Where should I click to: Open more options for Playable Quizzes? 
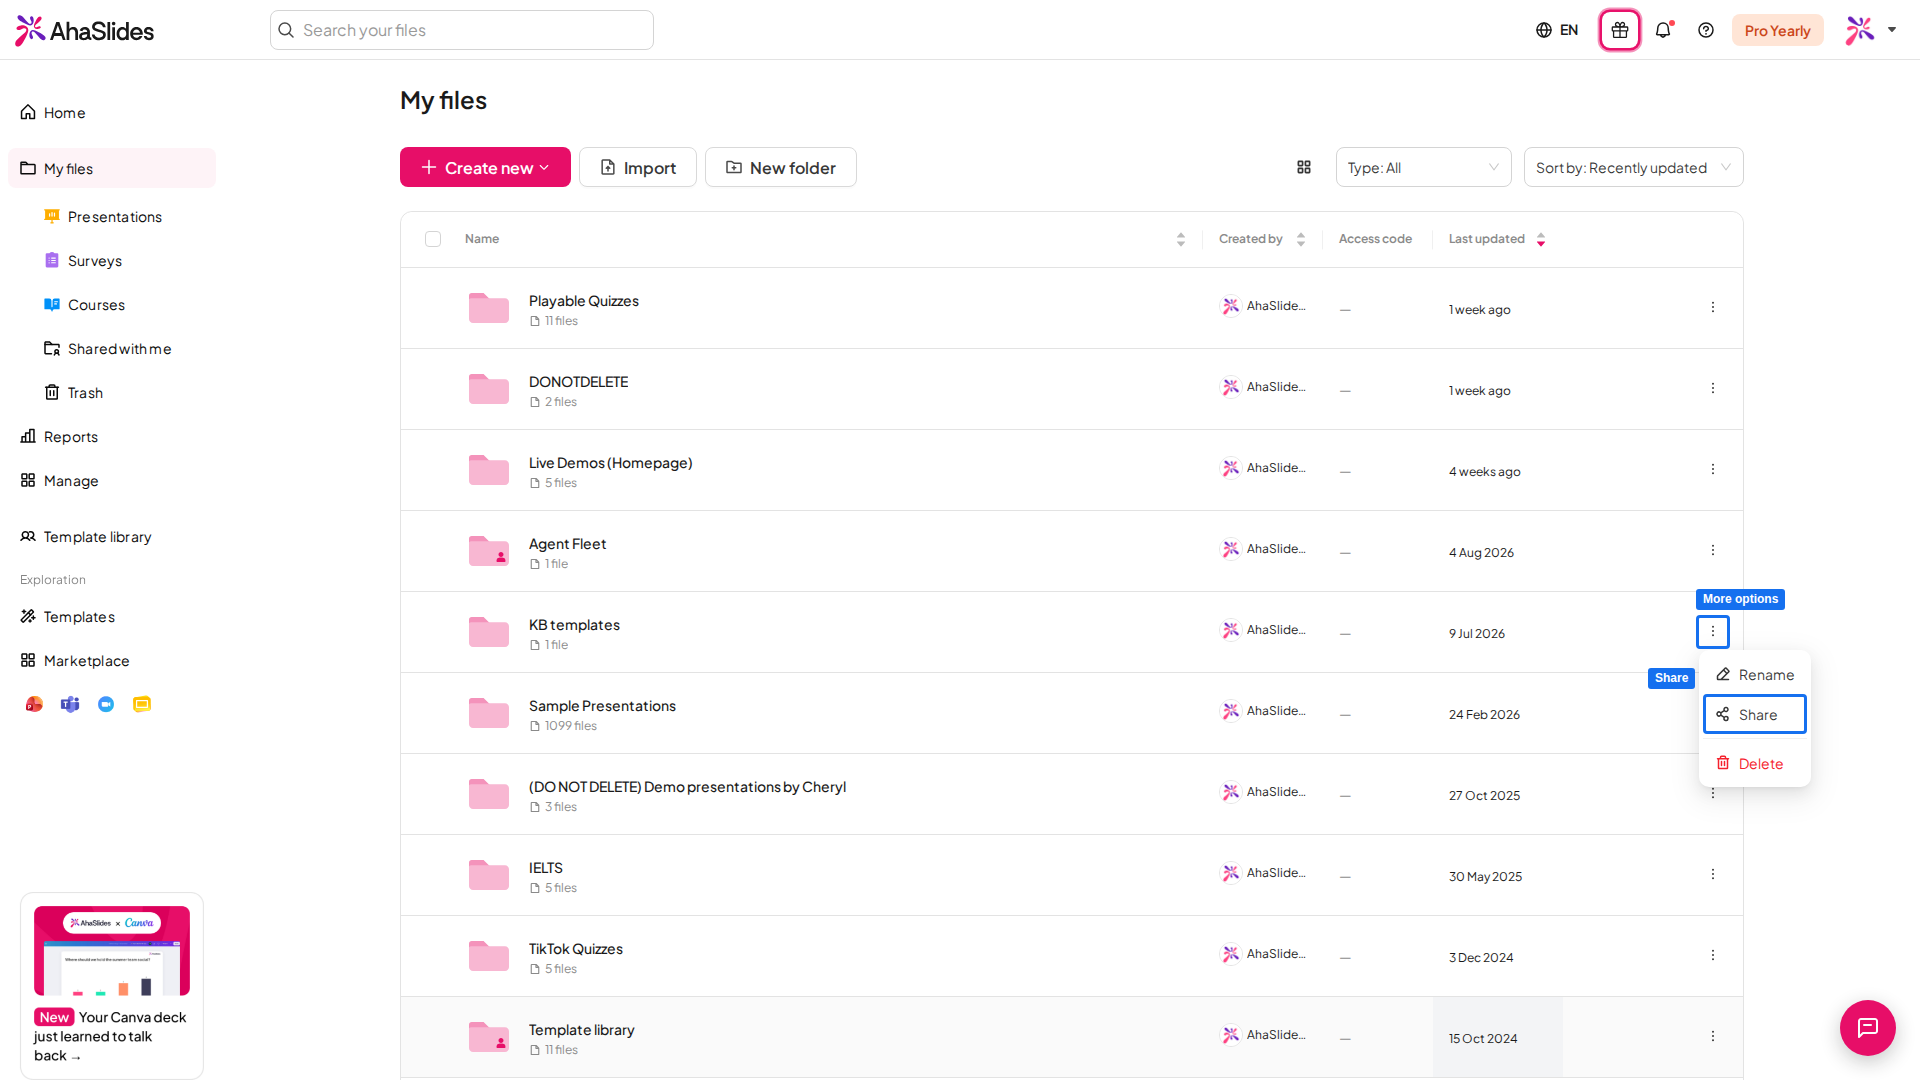tap(1712, 307)
